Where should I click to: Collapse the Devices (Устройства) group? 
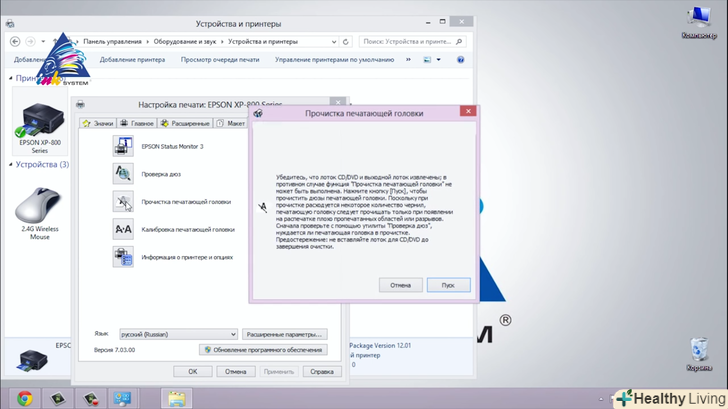pos(10,164)
